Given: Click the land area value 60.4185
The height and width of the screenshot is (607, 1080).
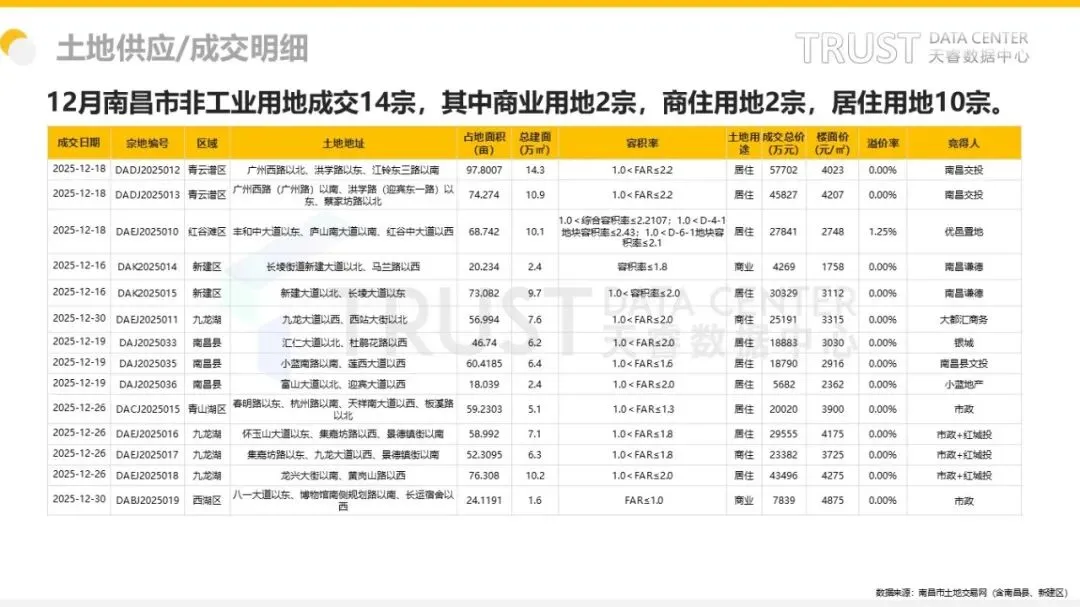Looking at the screenshot, I should [x=484, y=363].
